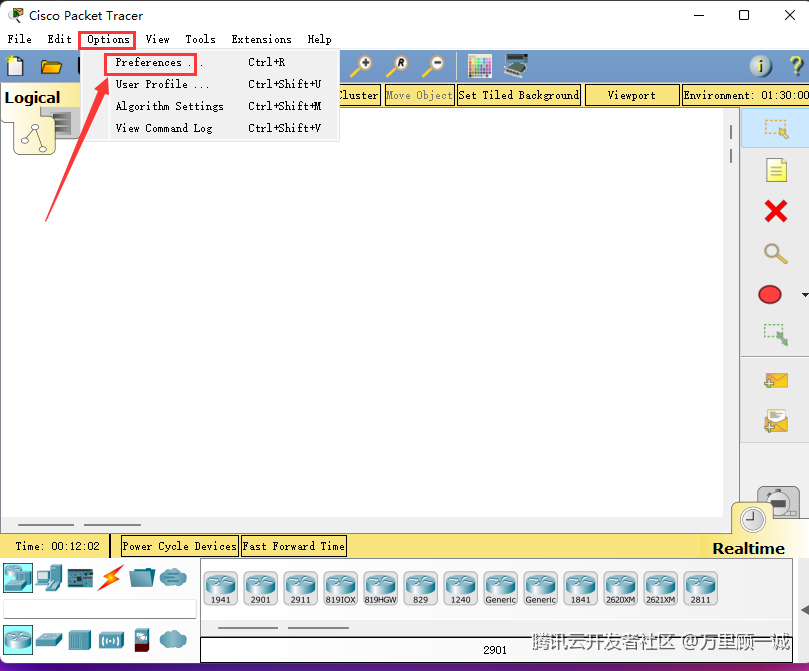809x671 pixels.
Task: Select the Multiuser Connection cloud icon
Action: click(173, 577)
